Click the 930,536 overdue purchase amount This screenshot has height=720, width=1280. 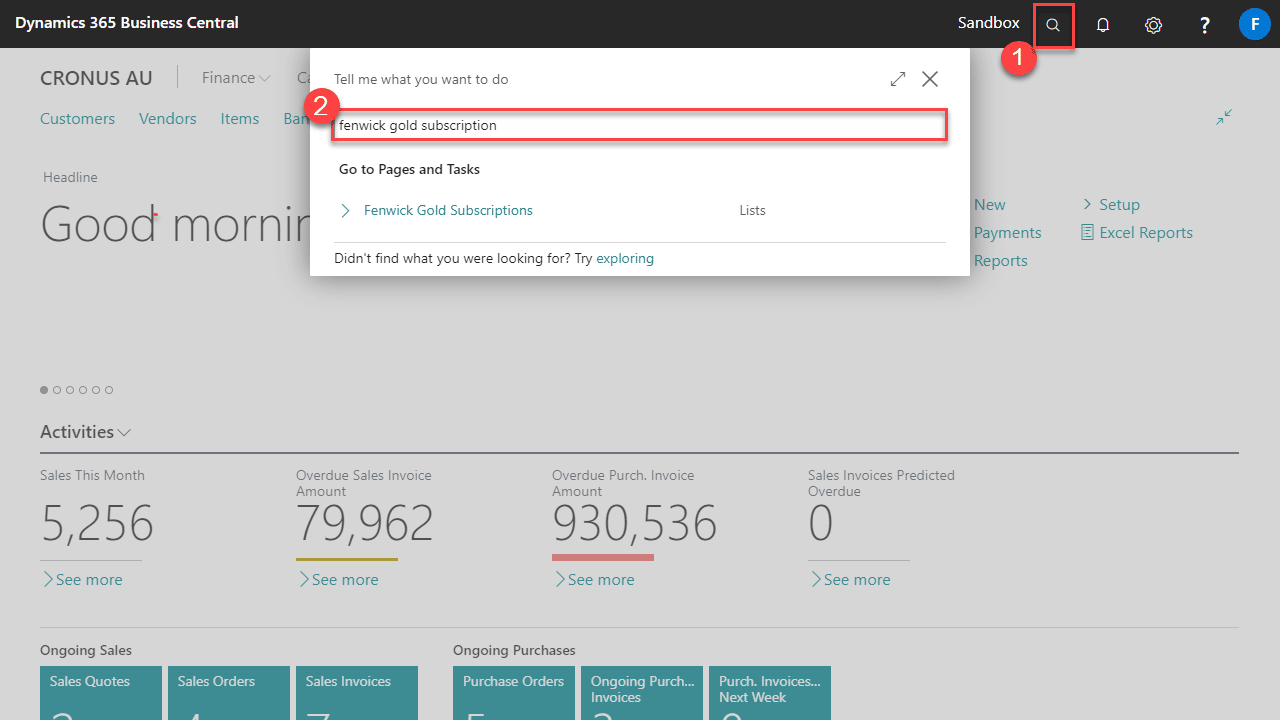[635, 523]
